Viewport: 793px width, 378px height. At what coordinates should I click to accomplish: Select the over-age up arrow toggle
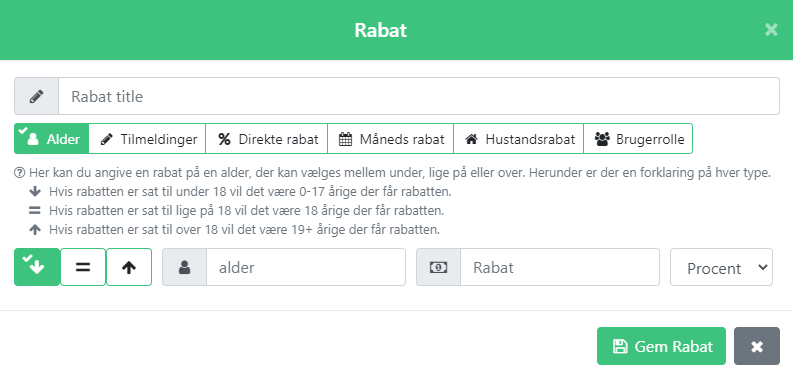pyautogui.click(x=129, y=267)
